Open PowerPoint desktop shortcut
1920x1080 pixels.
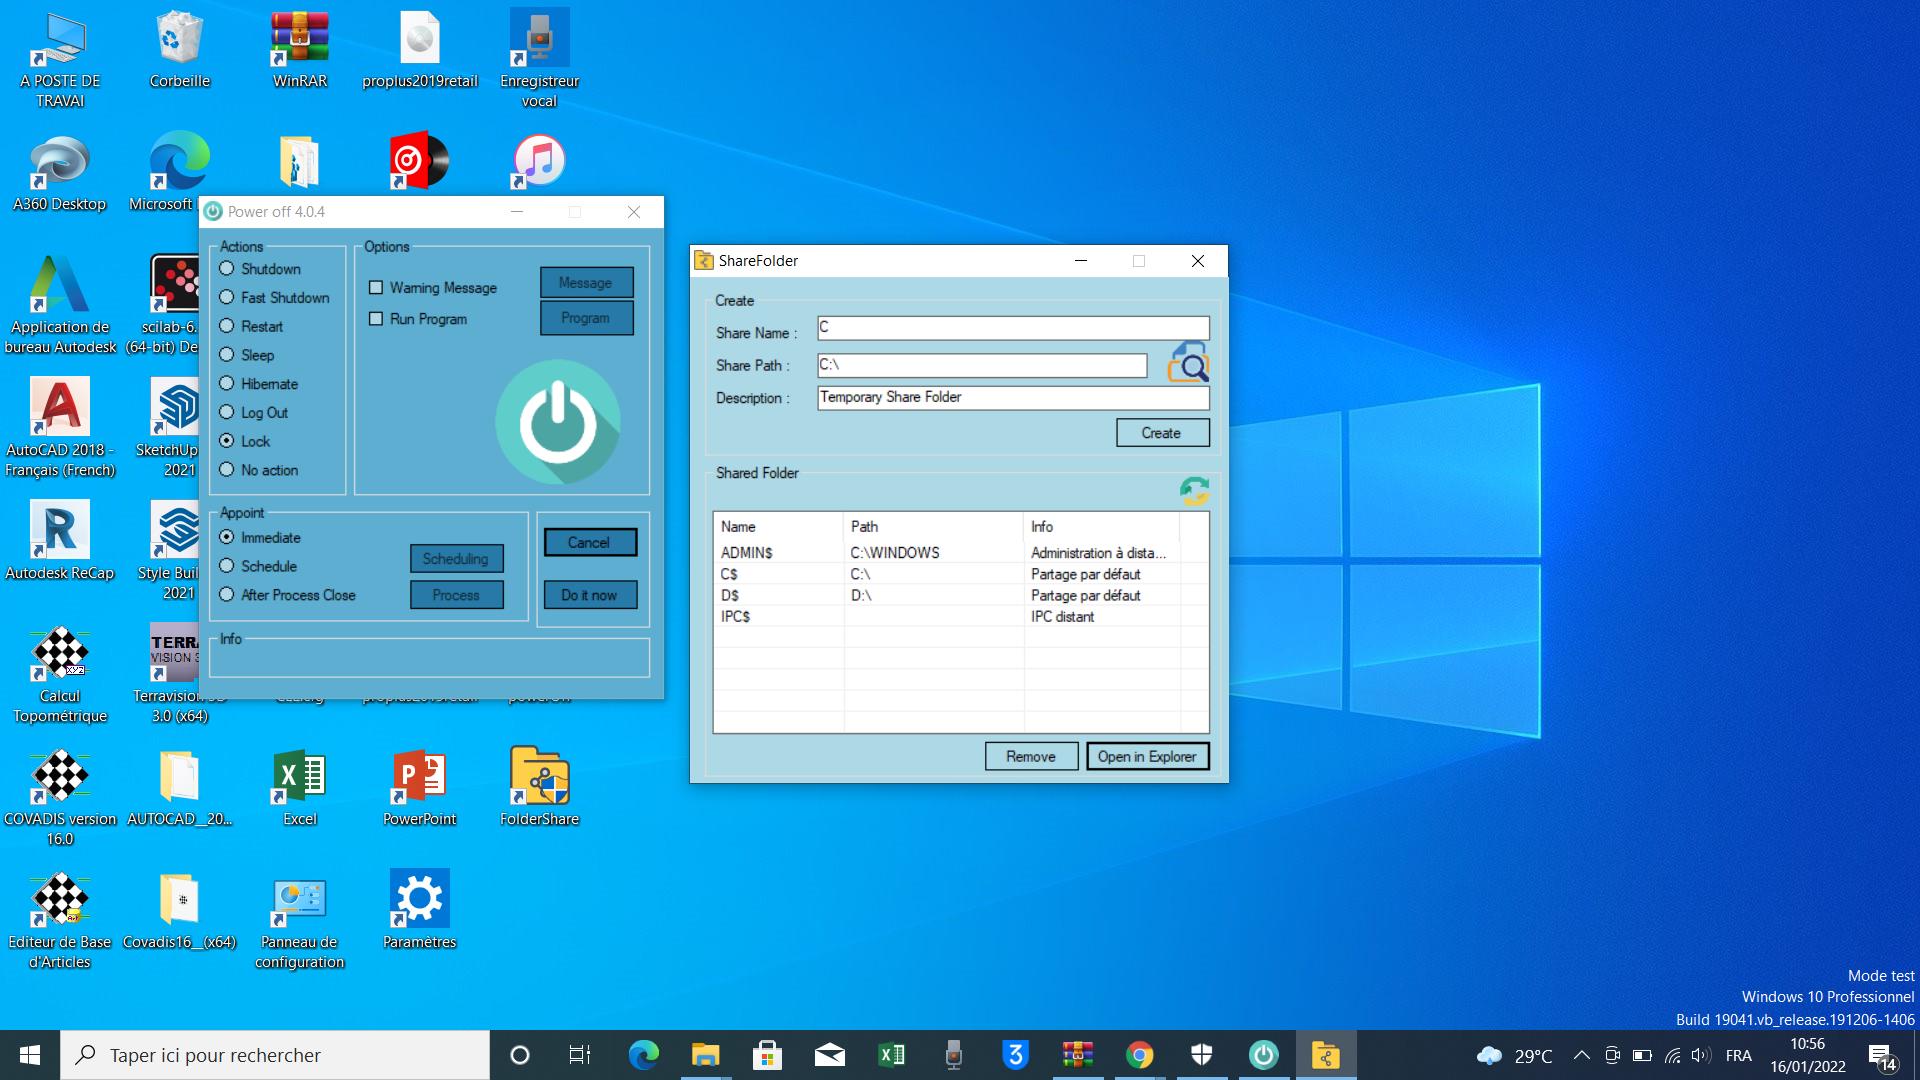point(419,777)
